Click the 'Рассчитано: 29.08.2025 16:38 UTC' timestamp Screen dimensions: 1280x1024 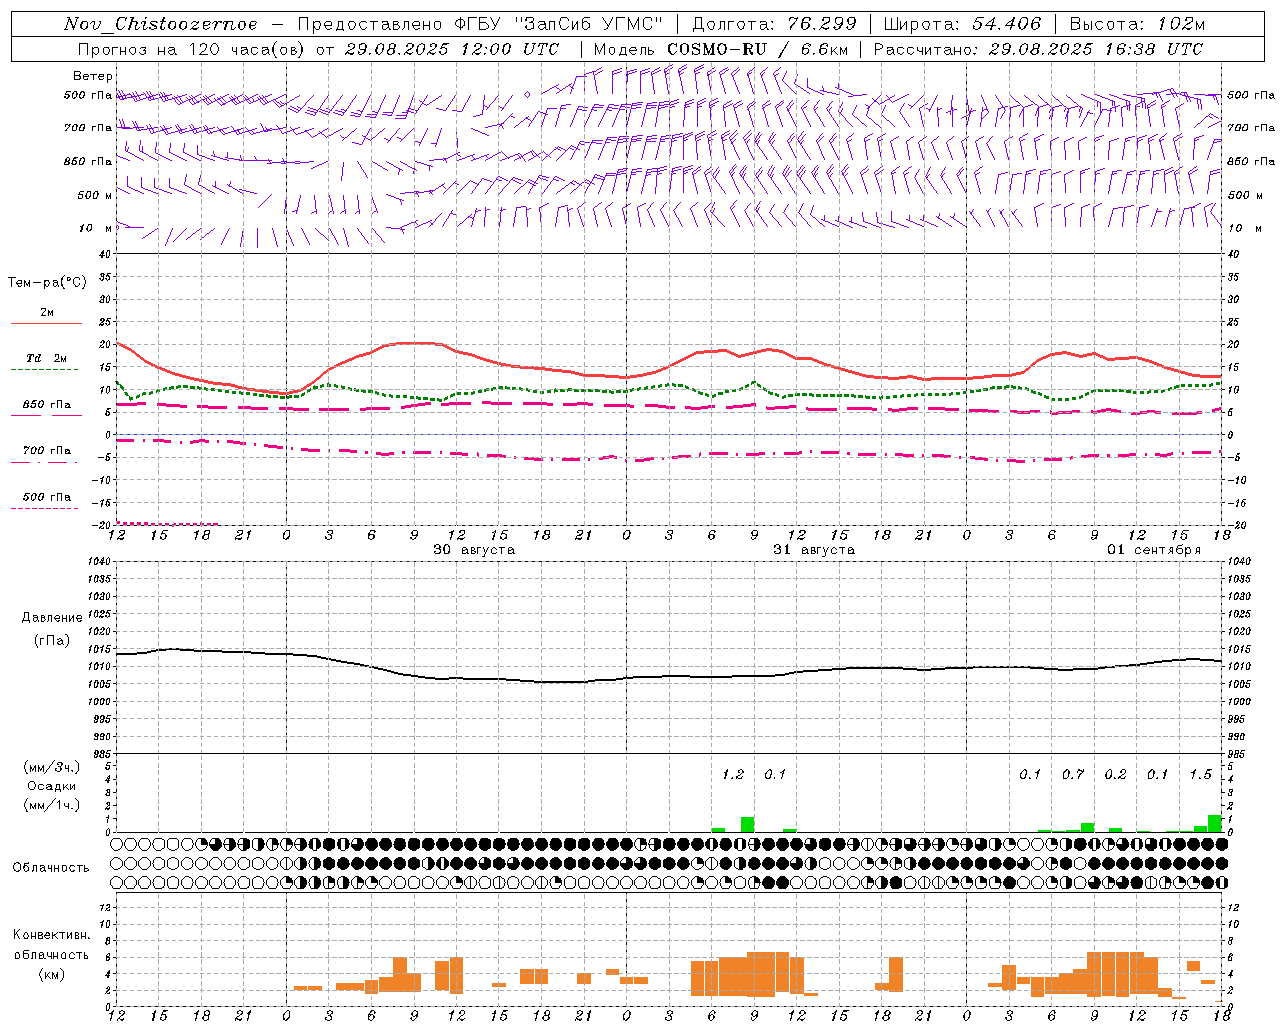(1038, 49)
